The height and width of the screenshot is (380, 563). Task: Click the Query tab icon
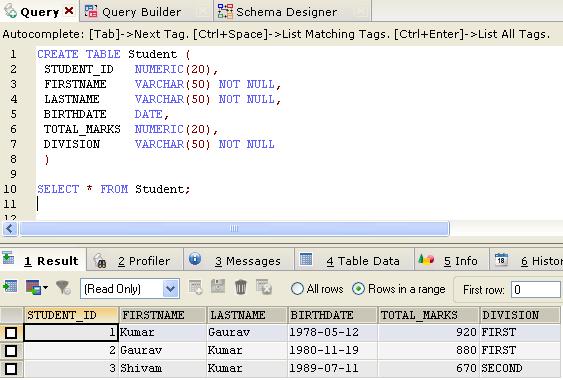click(x=10, y=11)
